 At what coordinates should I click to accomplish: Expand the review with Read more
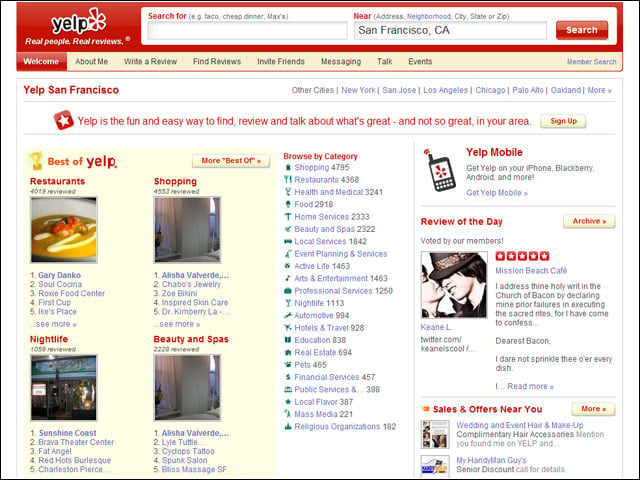(530, 386)
